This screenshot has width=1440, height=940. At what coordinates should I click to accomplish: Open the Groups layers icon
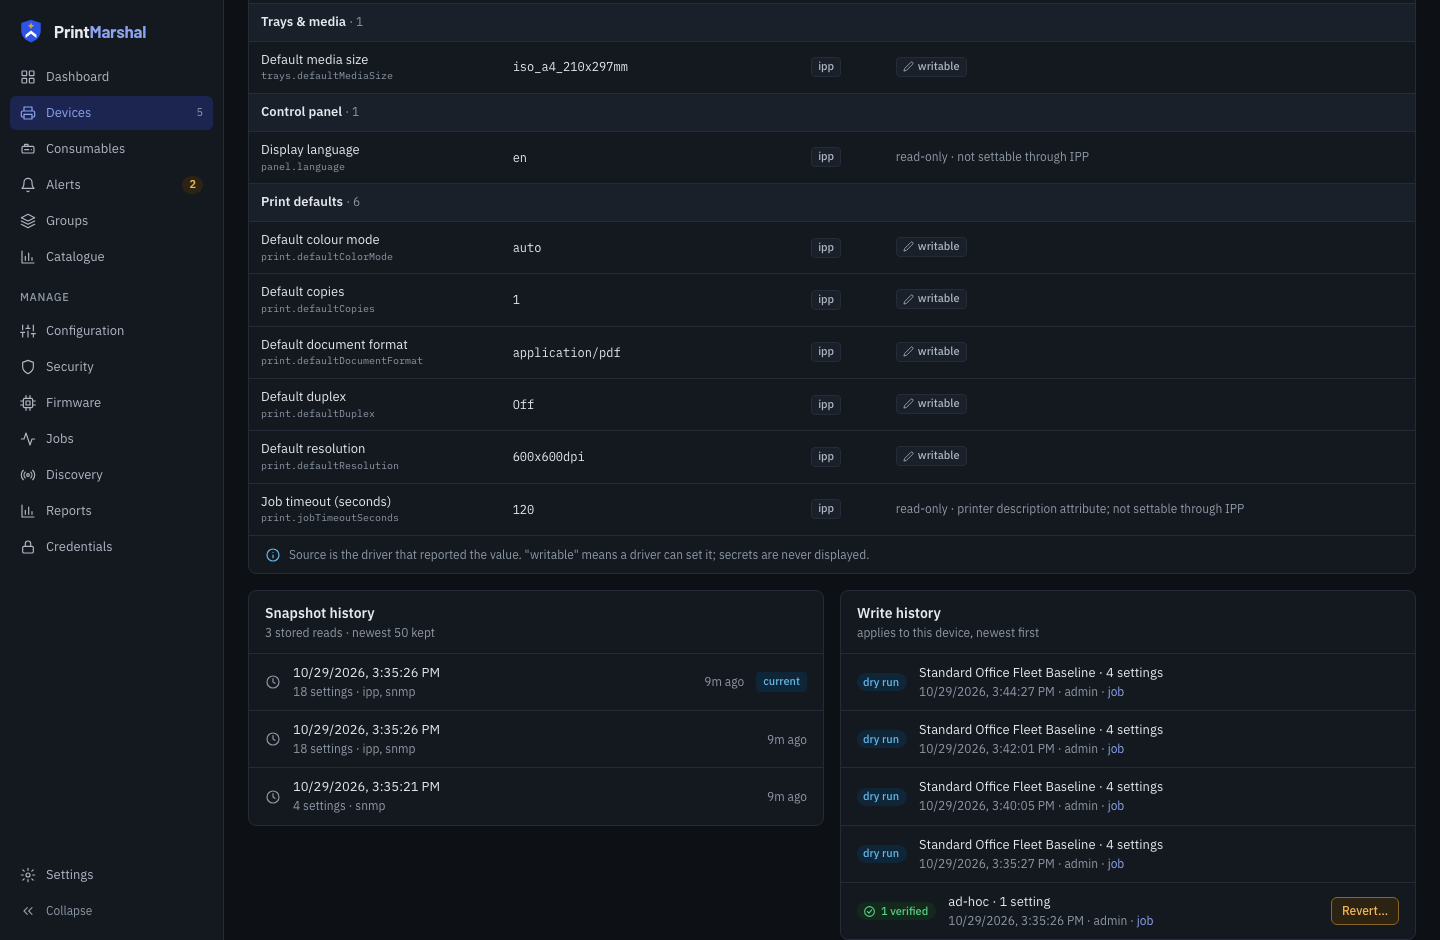[28, 221]
